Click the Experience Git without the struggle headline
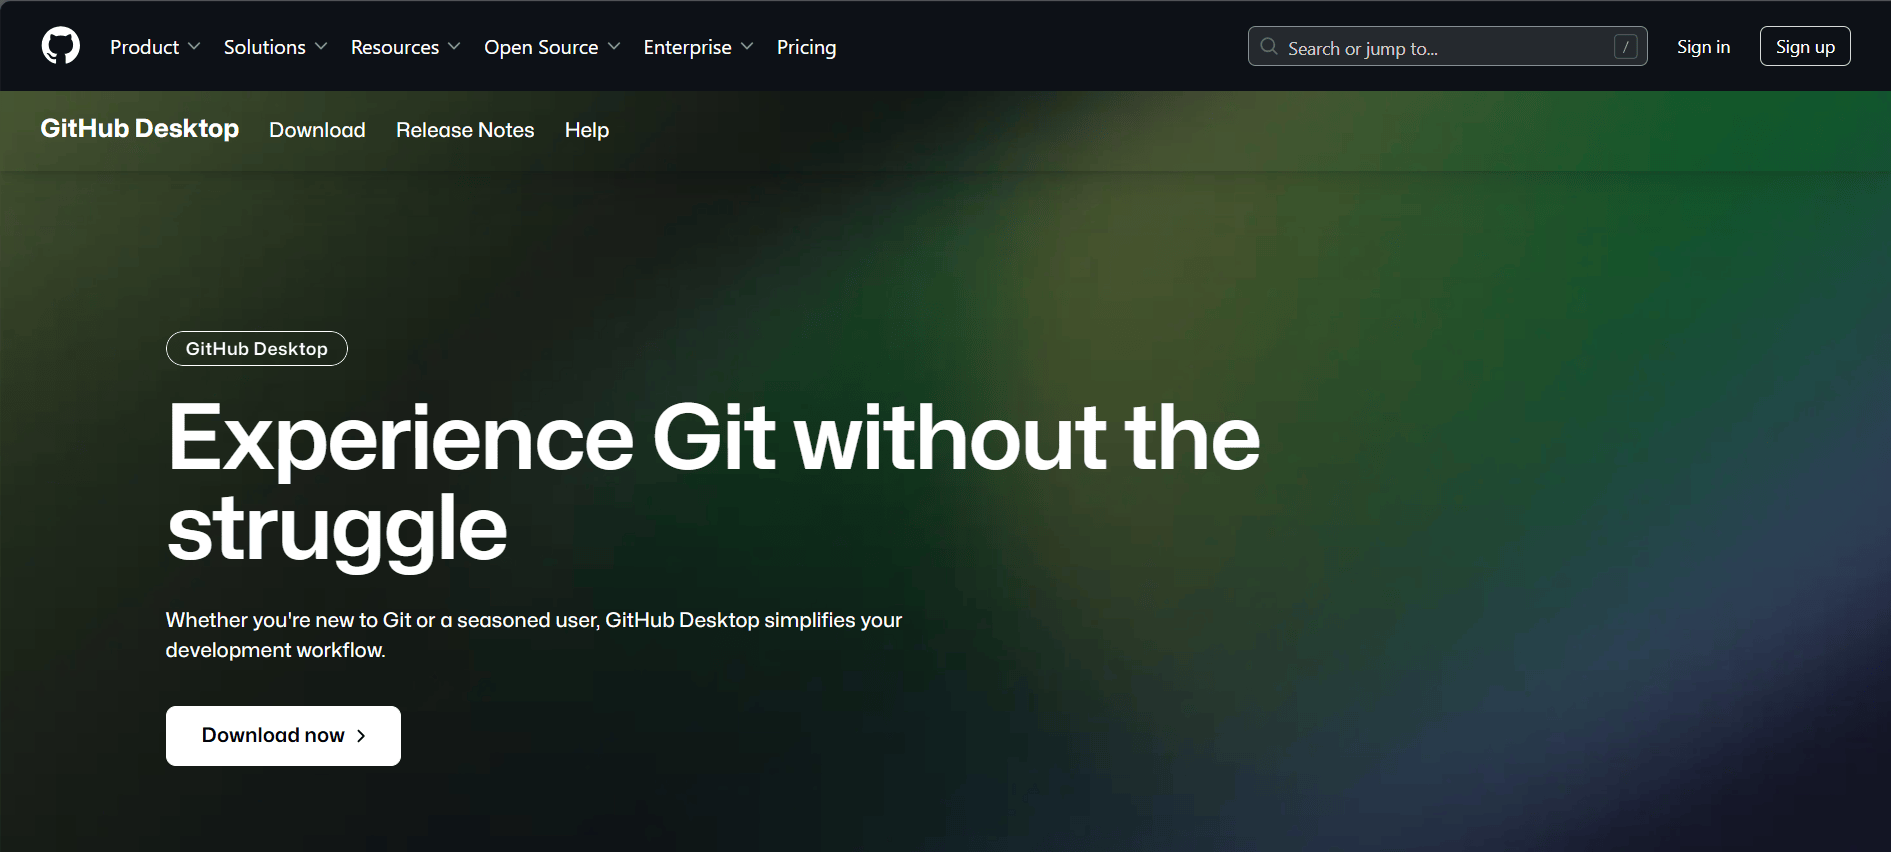Screen dimensions: 1891x852 coord(713,482)
